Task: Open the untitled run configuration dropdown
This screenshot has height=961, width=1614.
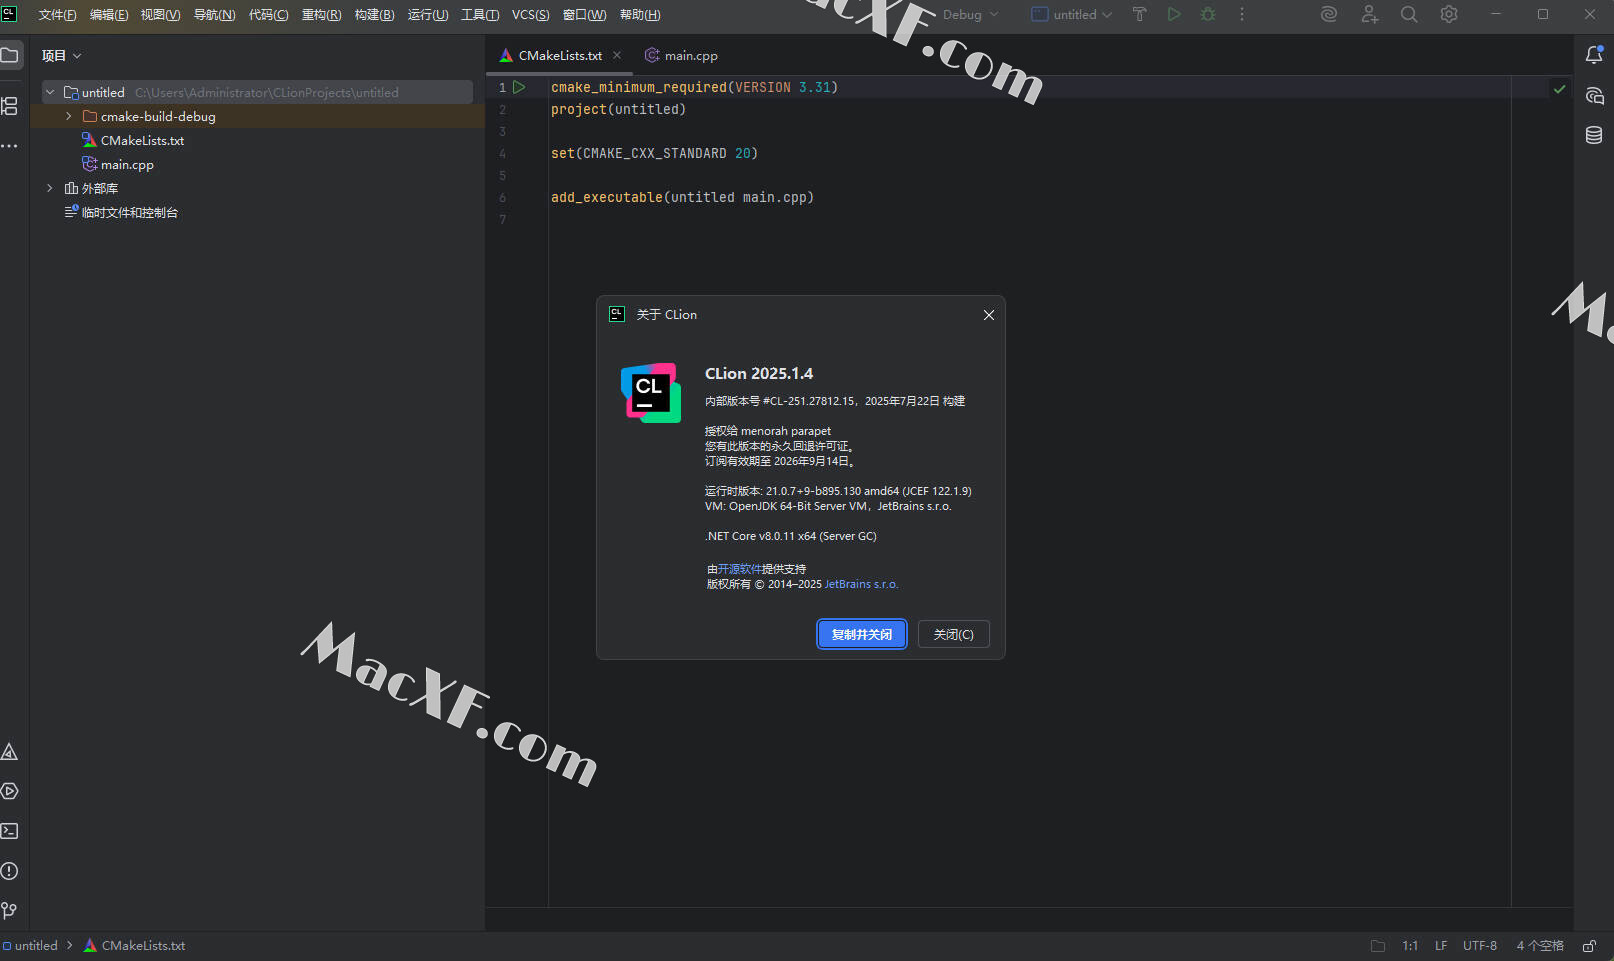Action: [x=1072, y=14]
